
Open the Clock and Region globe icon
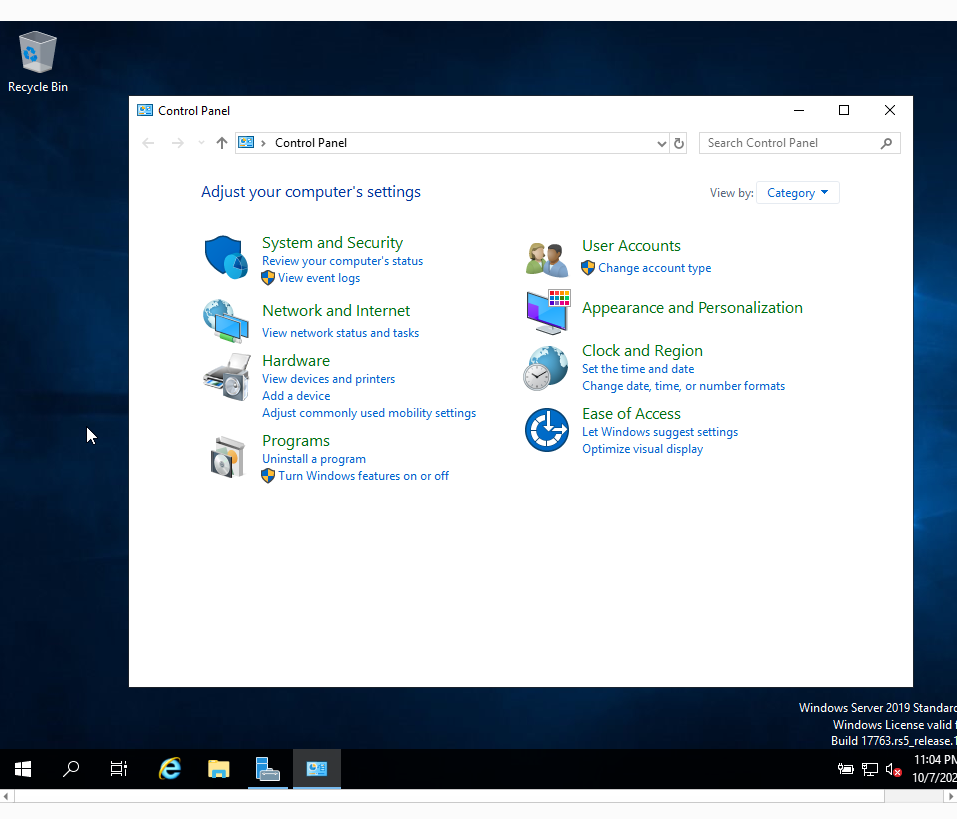pyautogui.click(x=546, y=368)
